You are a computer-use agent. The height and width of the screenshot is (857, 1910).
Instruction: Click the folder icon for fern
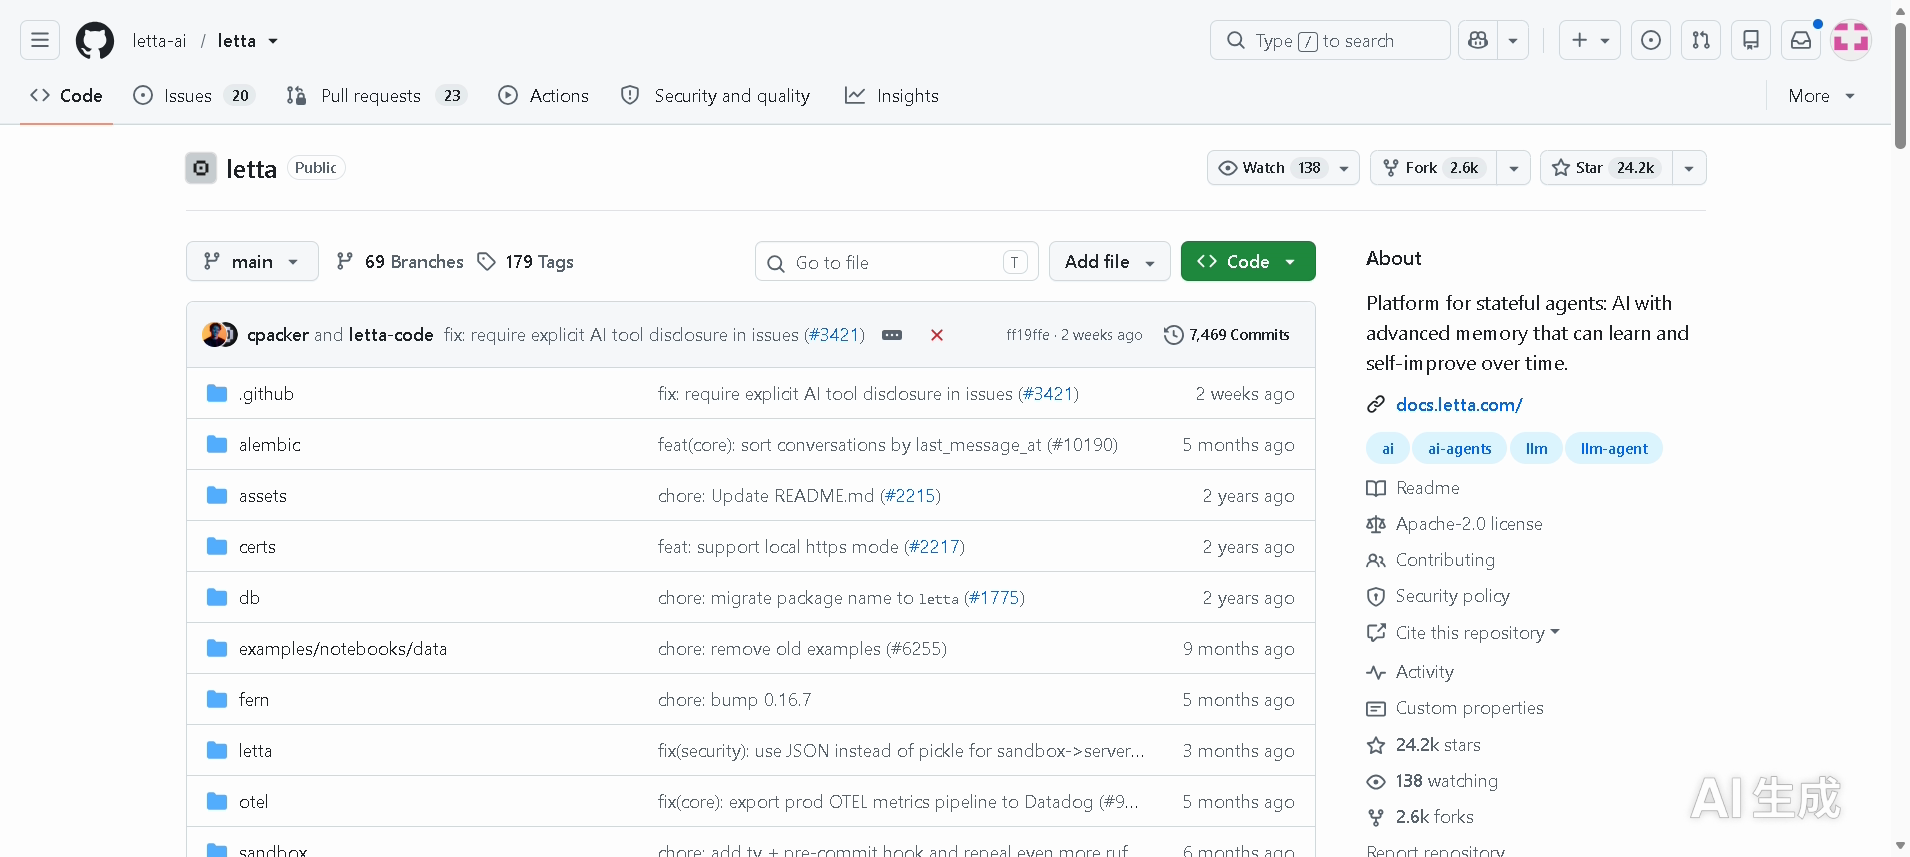pyautogui.click(x=217, y=699)
